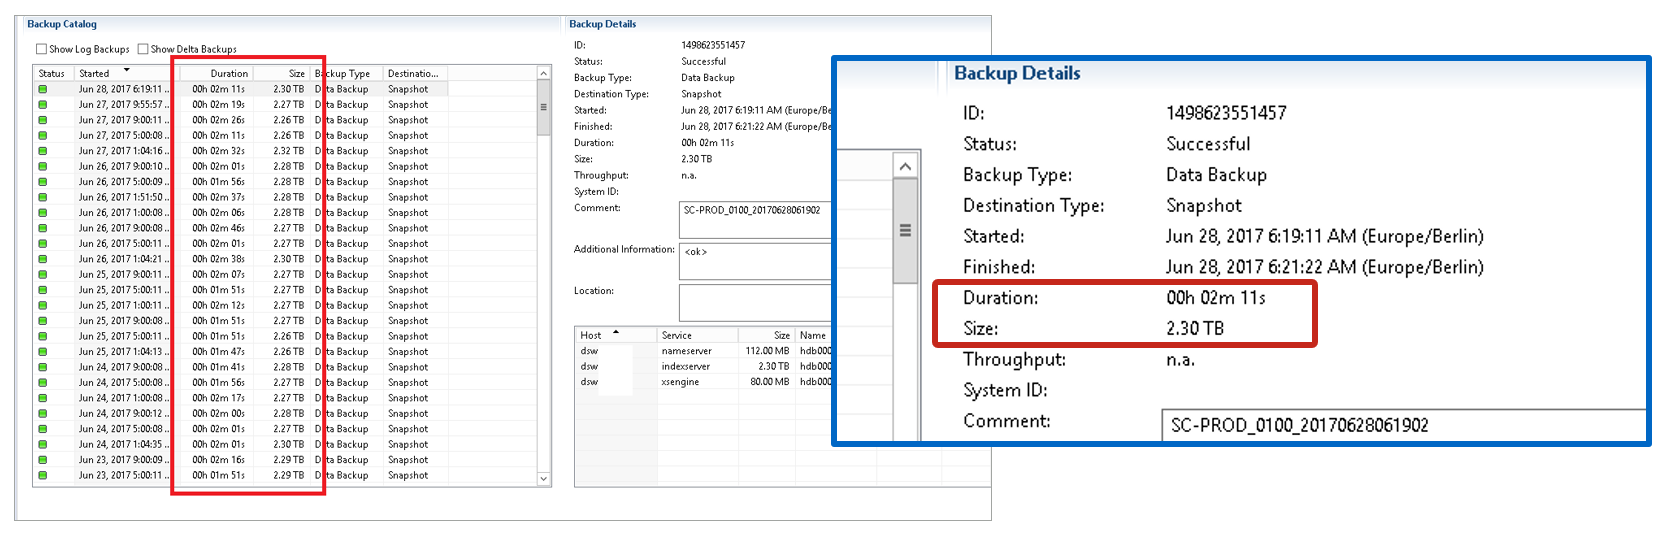Click status icon of Jun 26, 2017 1:51:50 backup
This screenshot has height=535, width=1666.
43,197
